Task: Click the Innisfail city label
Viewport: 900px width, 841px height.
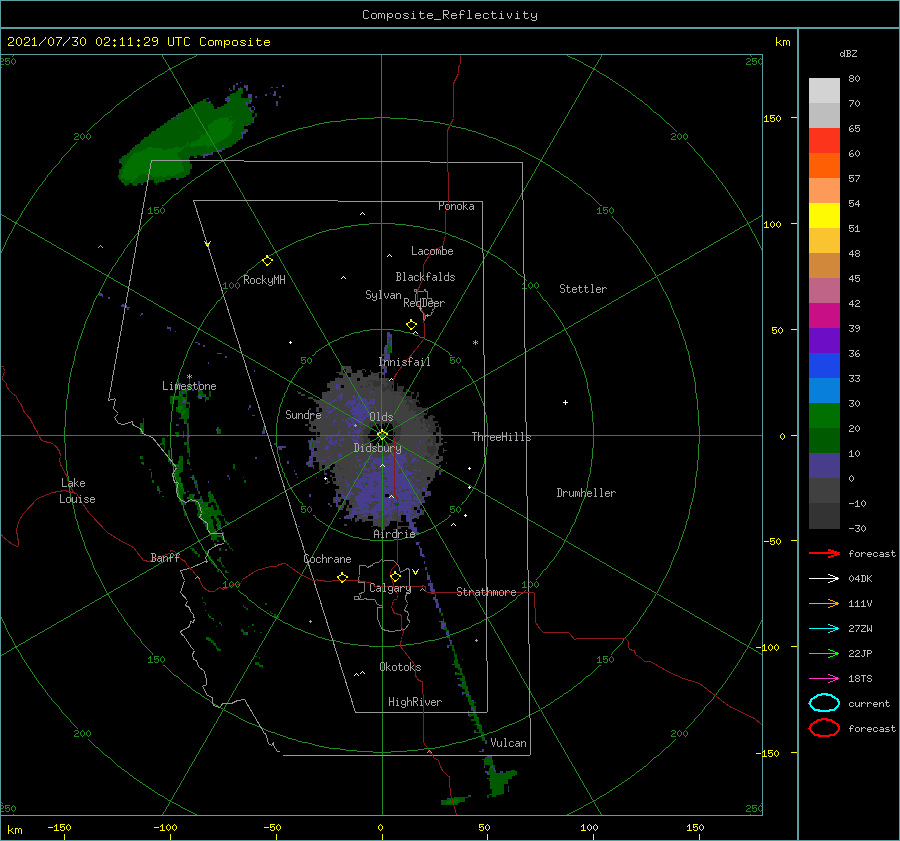Action: click(x=404, y=362)
